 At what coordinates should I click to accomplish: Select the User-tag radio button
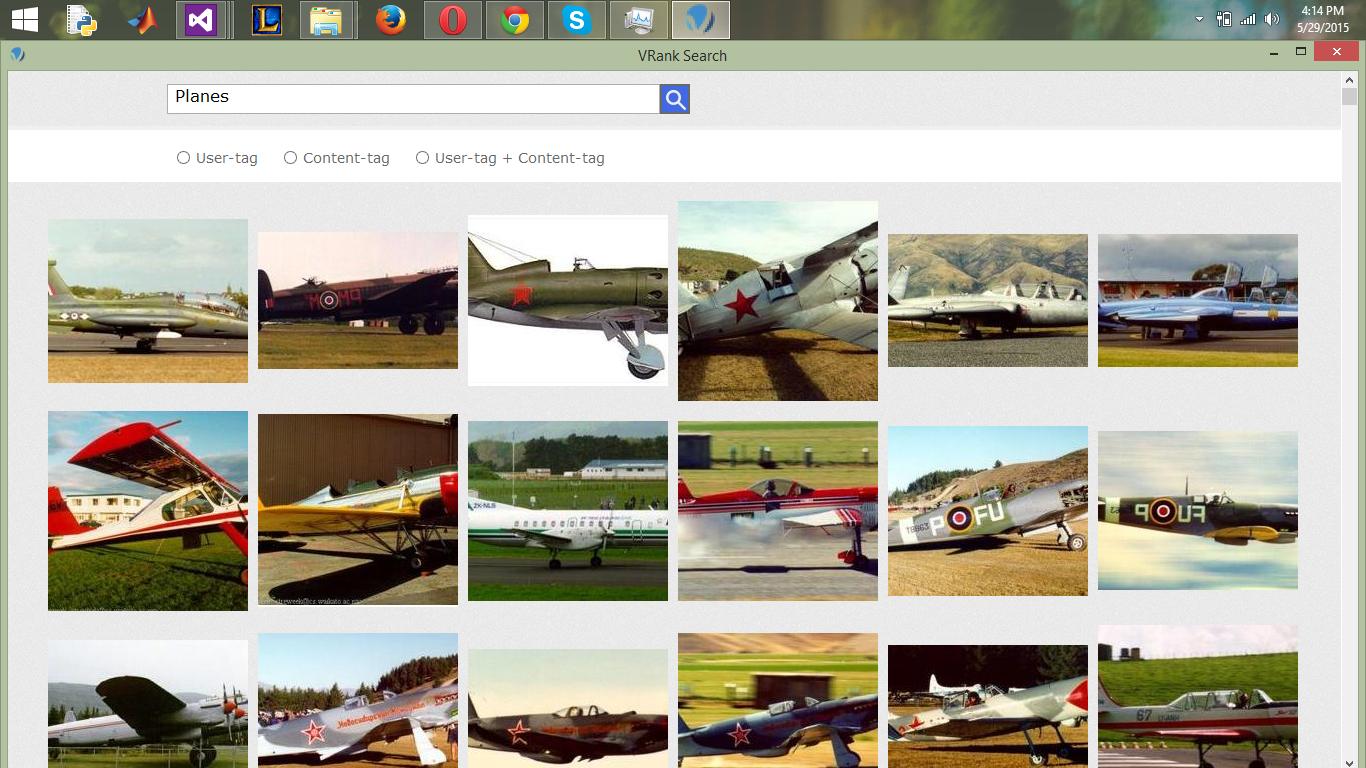tap(183, 158)
